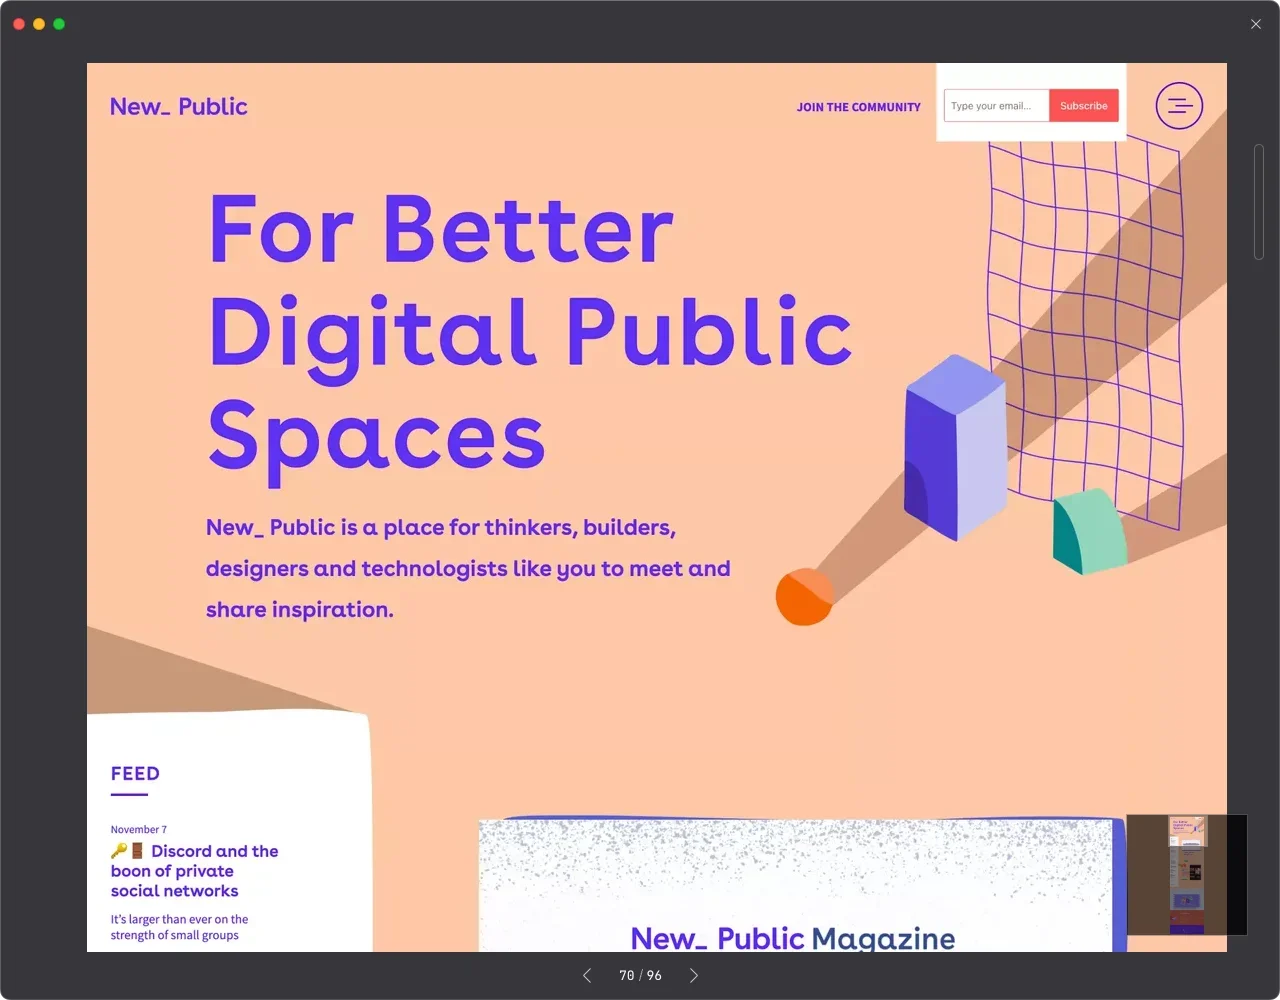Click the purple block illustration
The height and width of the screenshot is (1000, 1280).
click(954, 447)
